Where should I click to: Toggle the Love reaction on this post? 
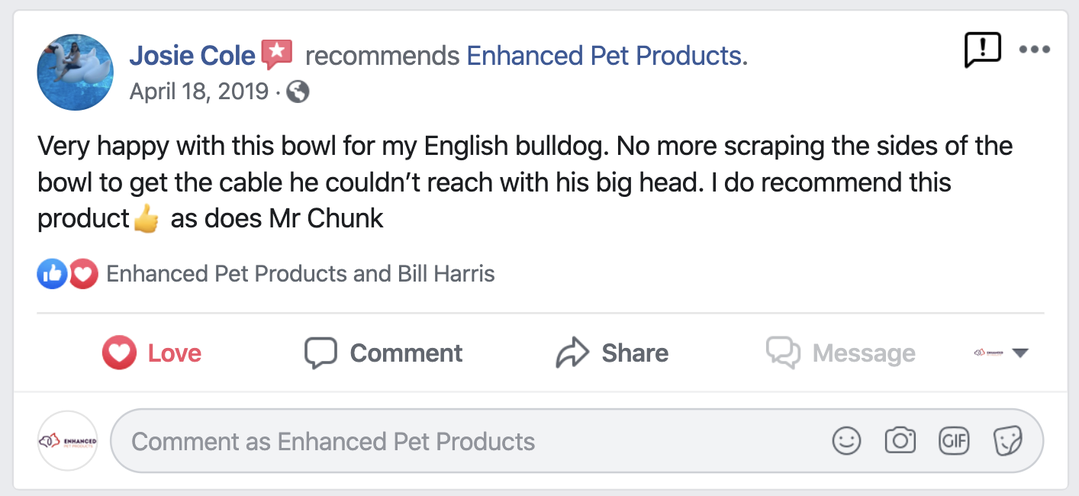[152, 353]
